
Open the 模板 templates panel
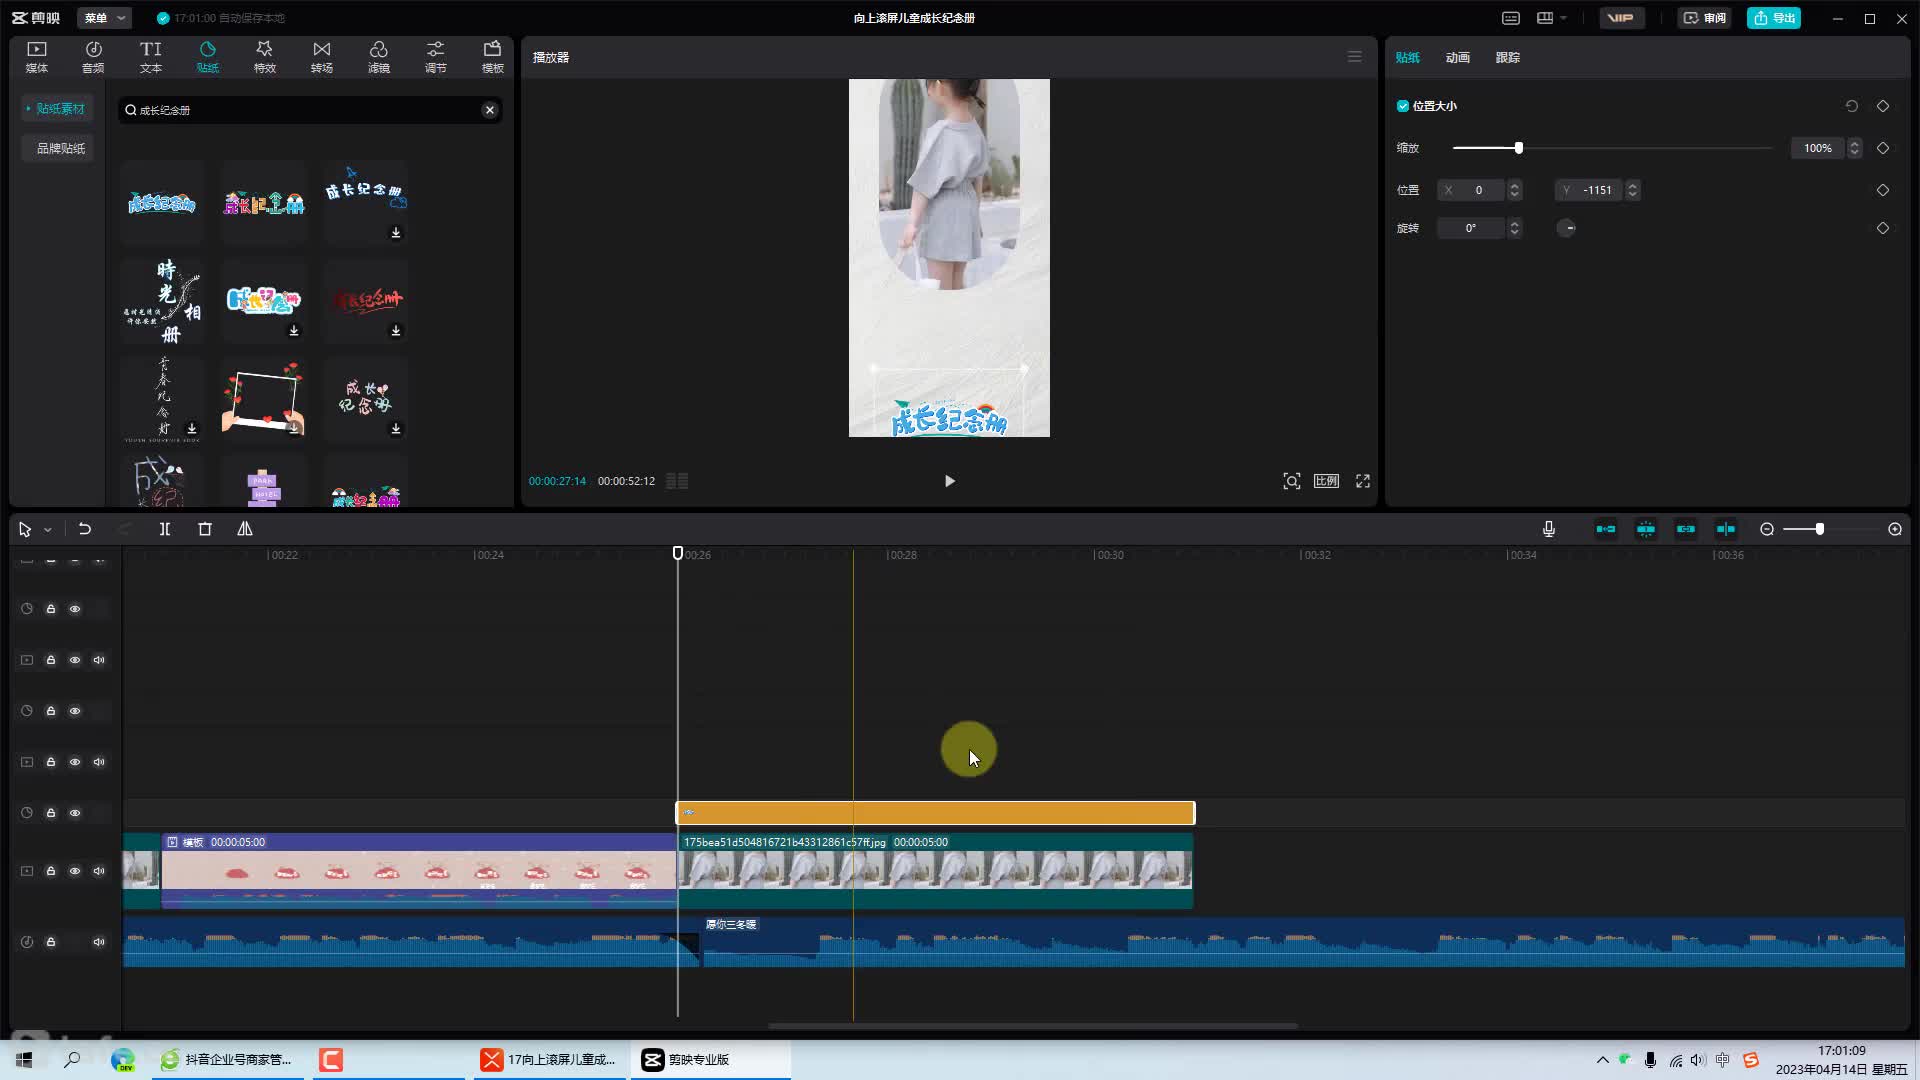[492, 57]
